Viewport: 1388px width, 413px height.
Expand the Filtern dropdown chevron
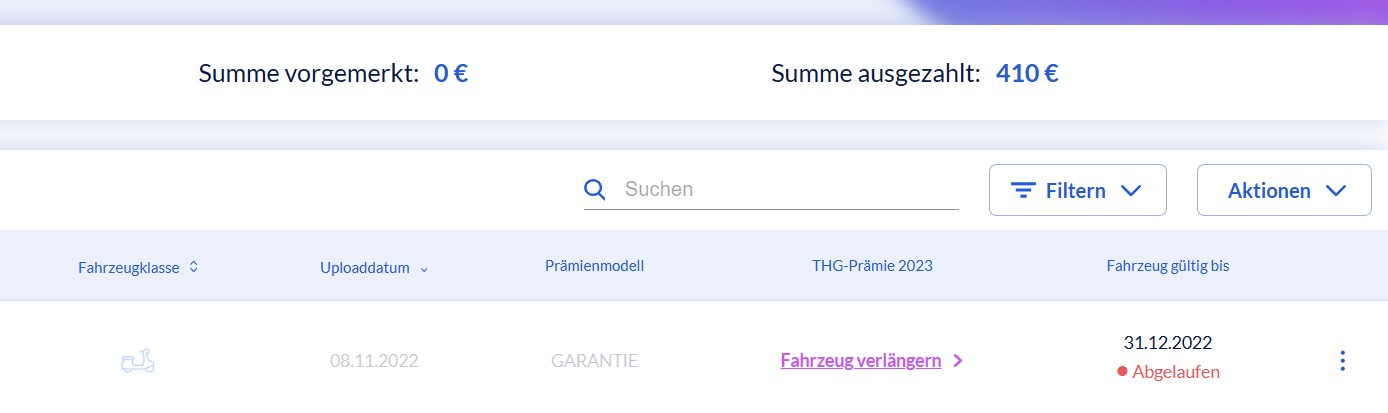(1131, 191)
